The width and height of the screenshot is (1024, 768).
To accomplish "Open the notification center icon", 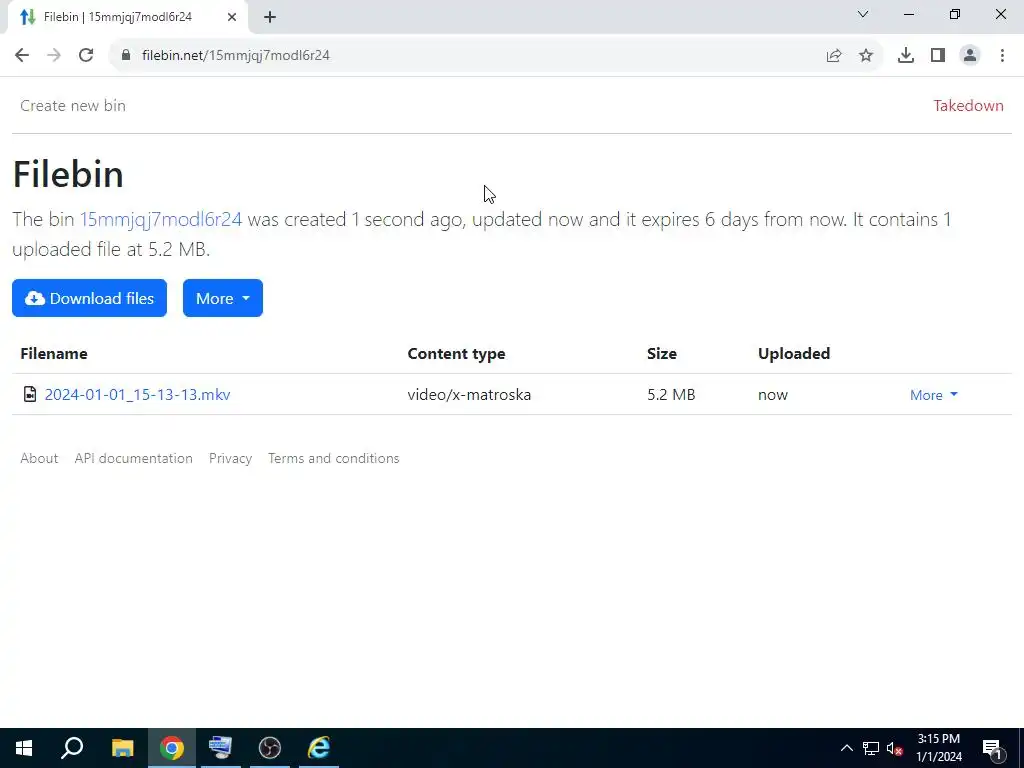I will tap(993, 748).
